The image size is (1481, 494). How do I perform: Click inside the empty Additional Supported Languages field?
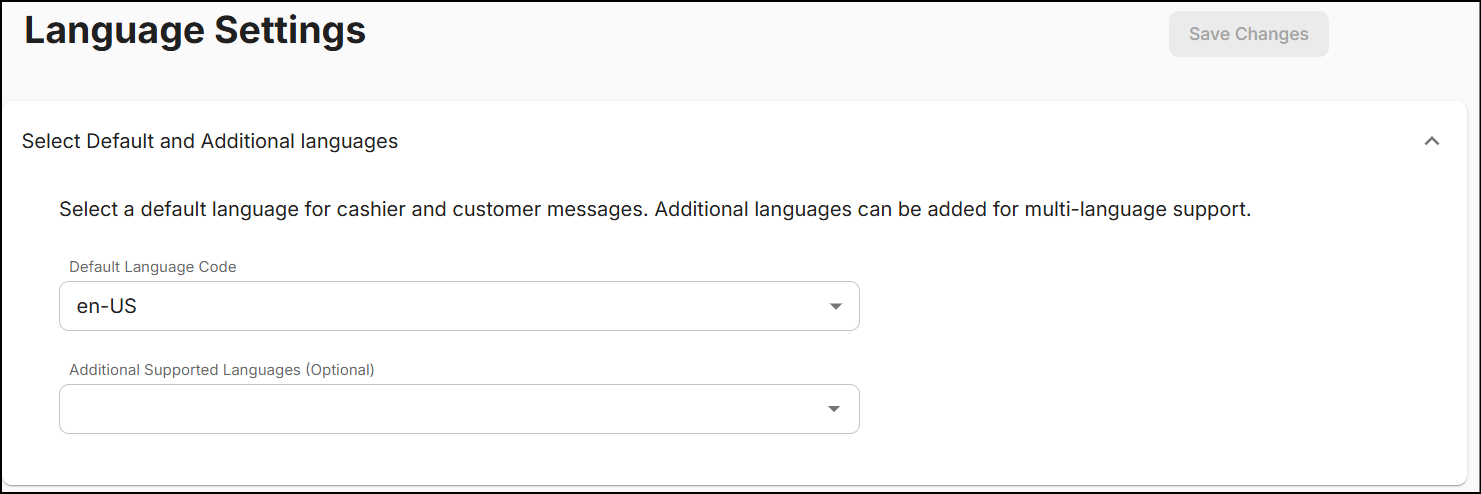point(459,409)
